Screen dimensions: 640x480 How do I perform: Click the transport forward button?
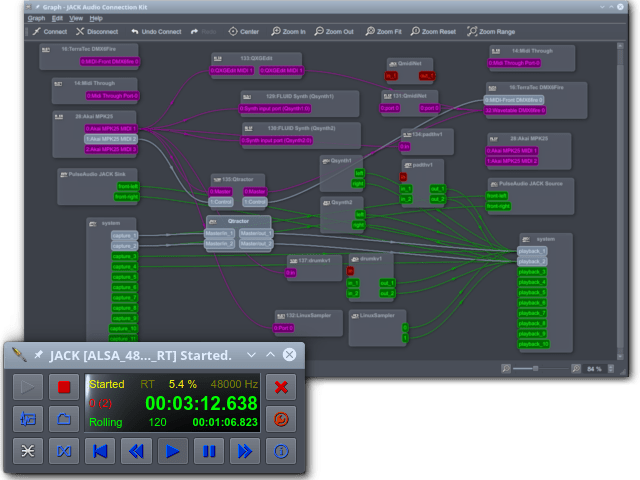(x=244, y=451)
